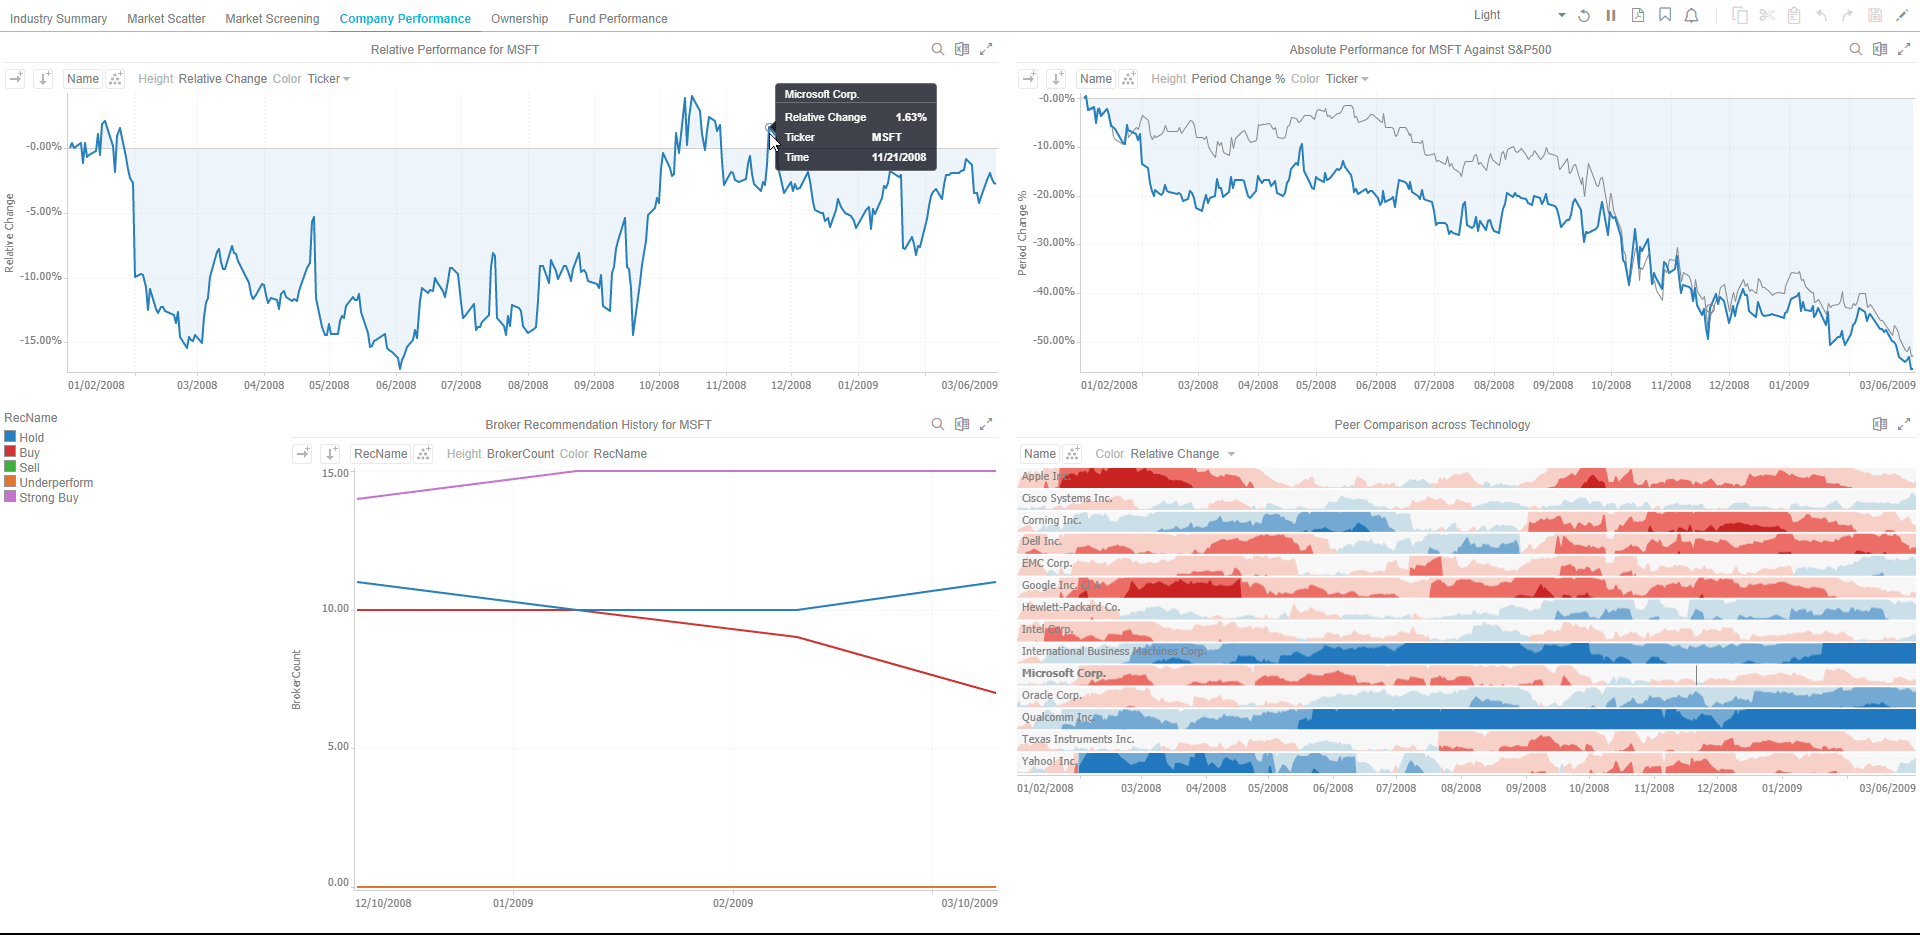This screenshot has height=935, width=1920.
Task: Click the scissors cut icon
Action: tap(1767, 16)
